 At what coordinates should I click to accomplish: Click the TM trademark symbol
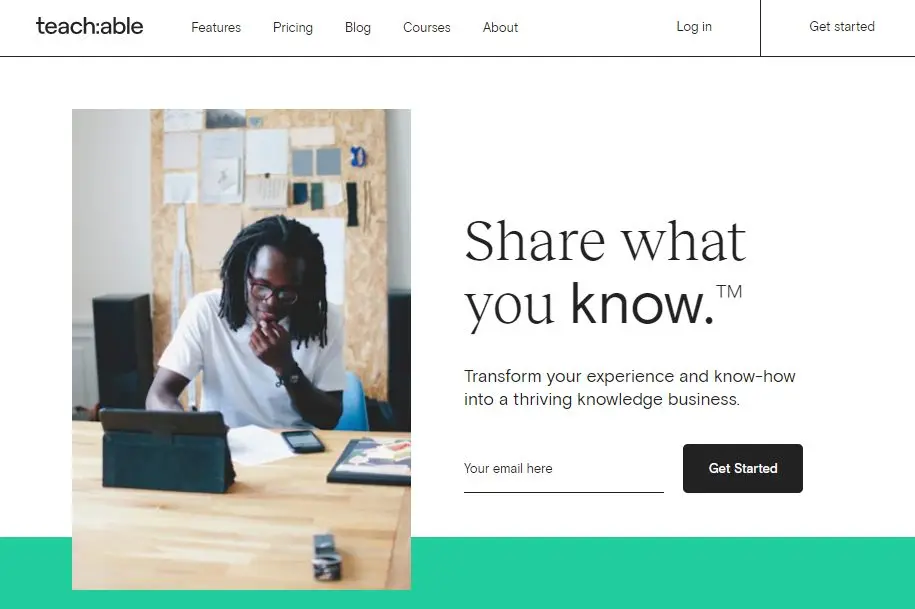[x=729, y=292]
